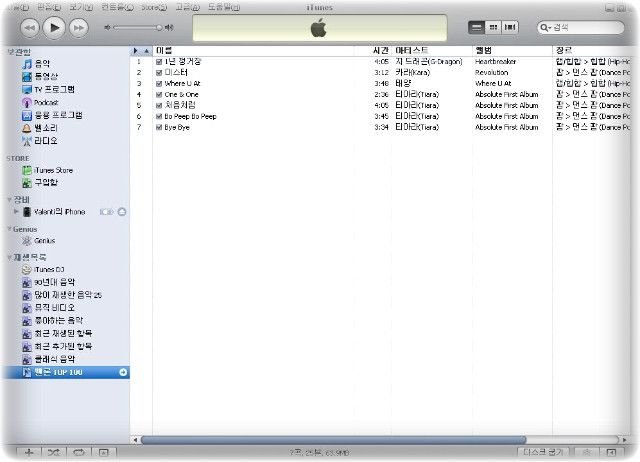Open the 도움말 help menu

224,7
